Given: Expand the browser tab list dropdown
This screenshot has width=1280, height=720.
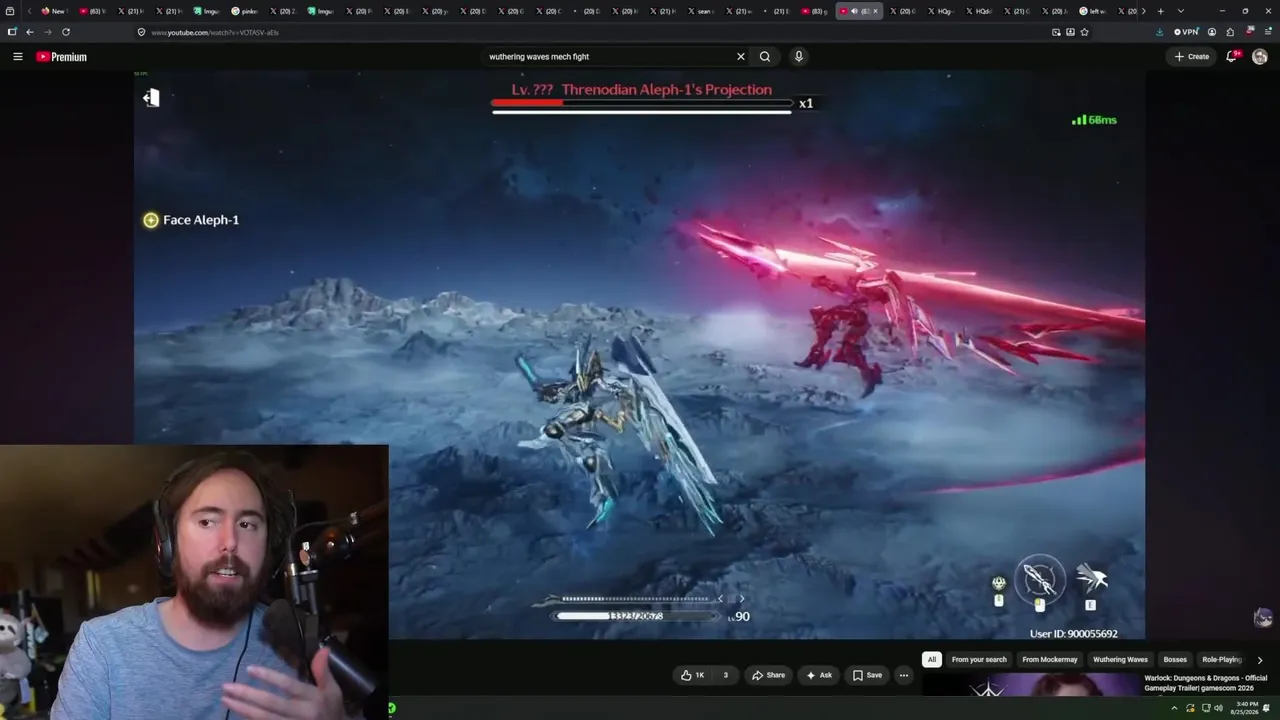Looking at the screenshot, I should click(1180, 11).
